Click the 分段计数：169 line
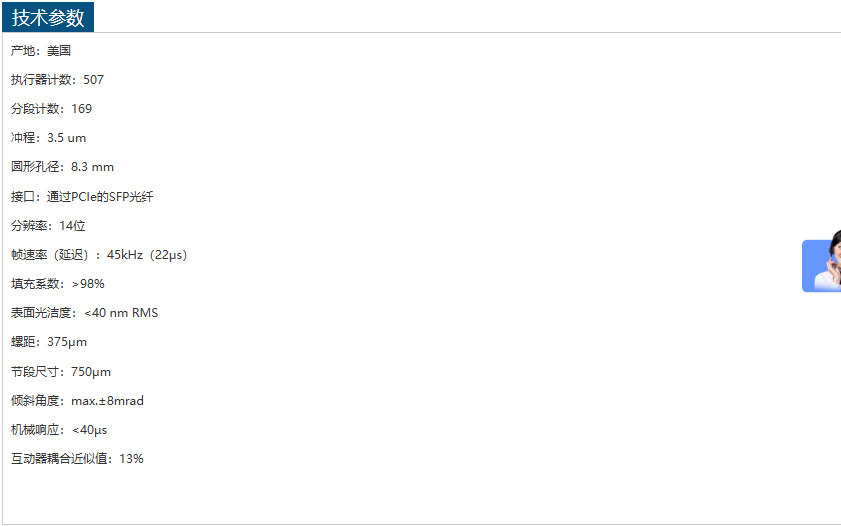Screen dimensions: 841x526 pos(51,109)
